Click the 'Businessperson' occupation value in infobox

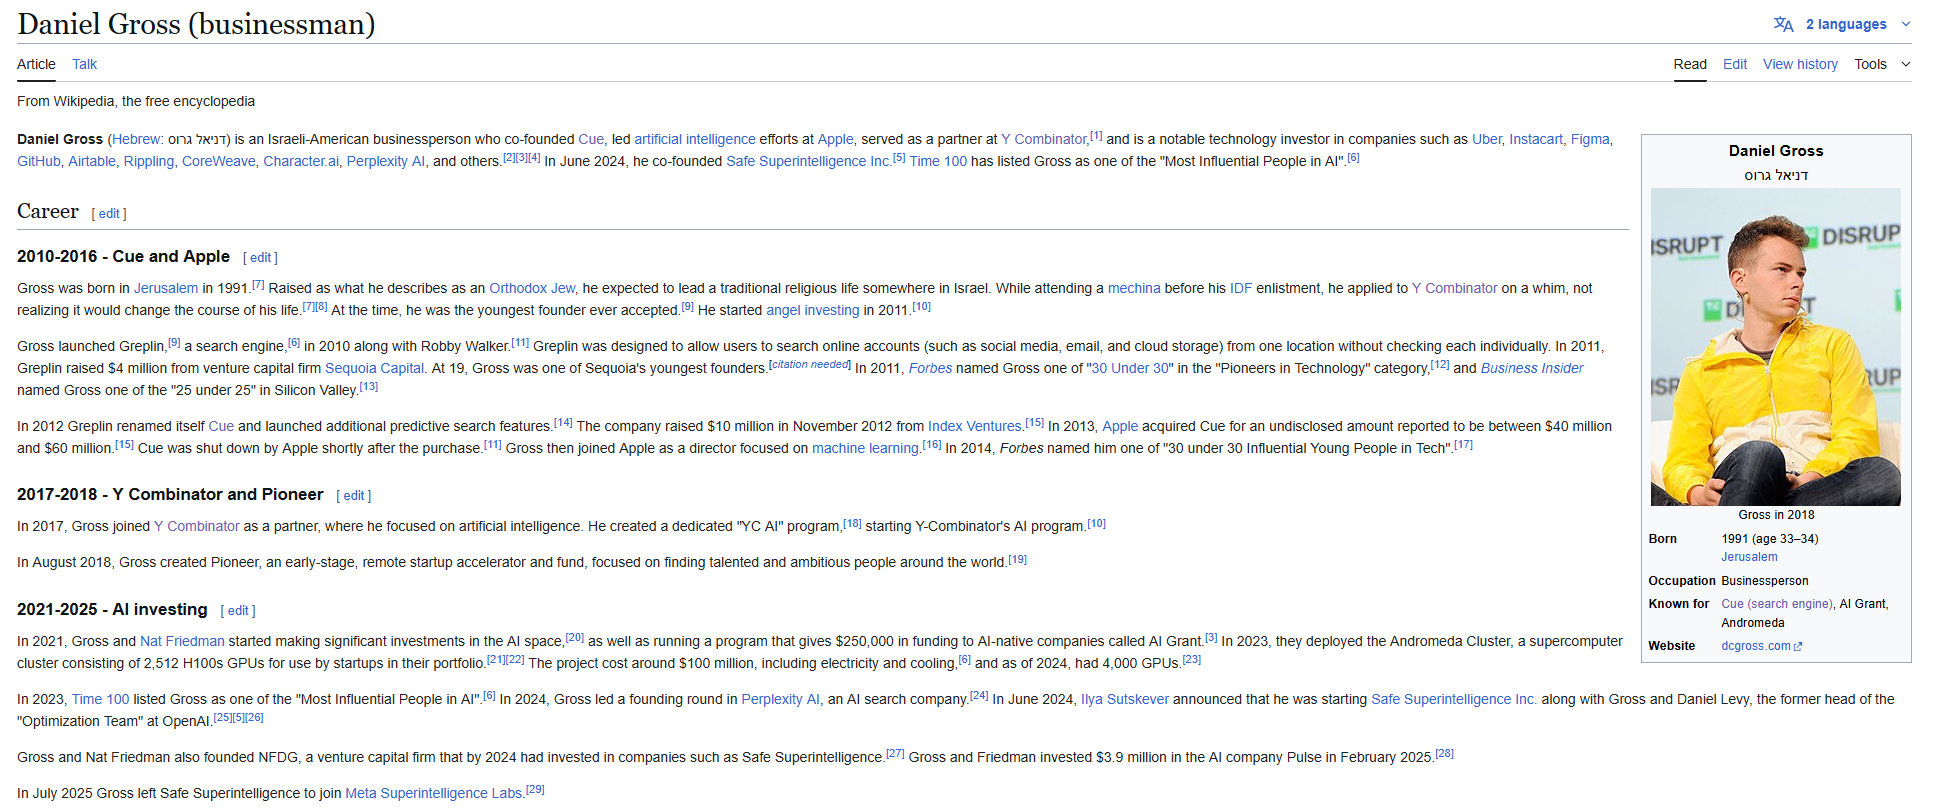pyautogui.click(x=1764, y=581)
